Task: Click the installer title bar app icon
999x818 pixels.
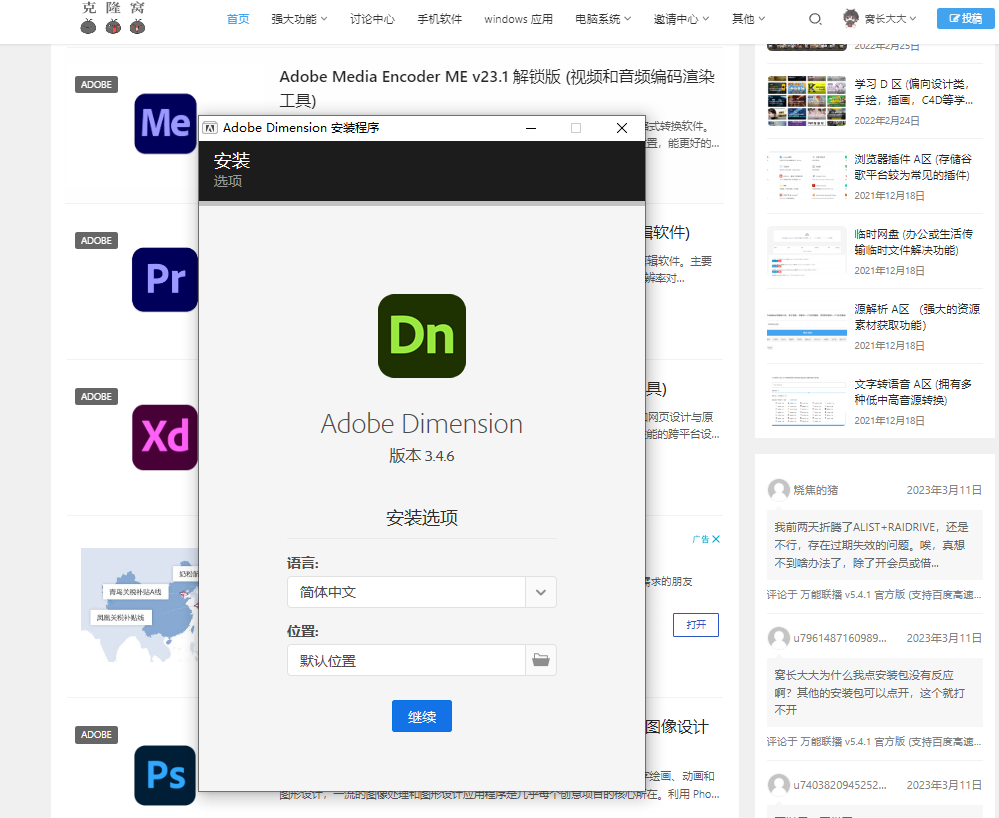Action: [x=210, y=128]
